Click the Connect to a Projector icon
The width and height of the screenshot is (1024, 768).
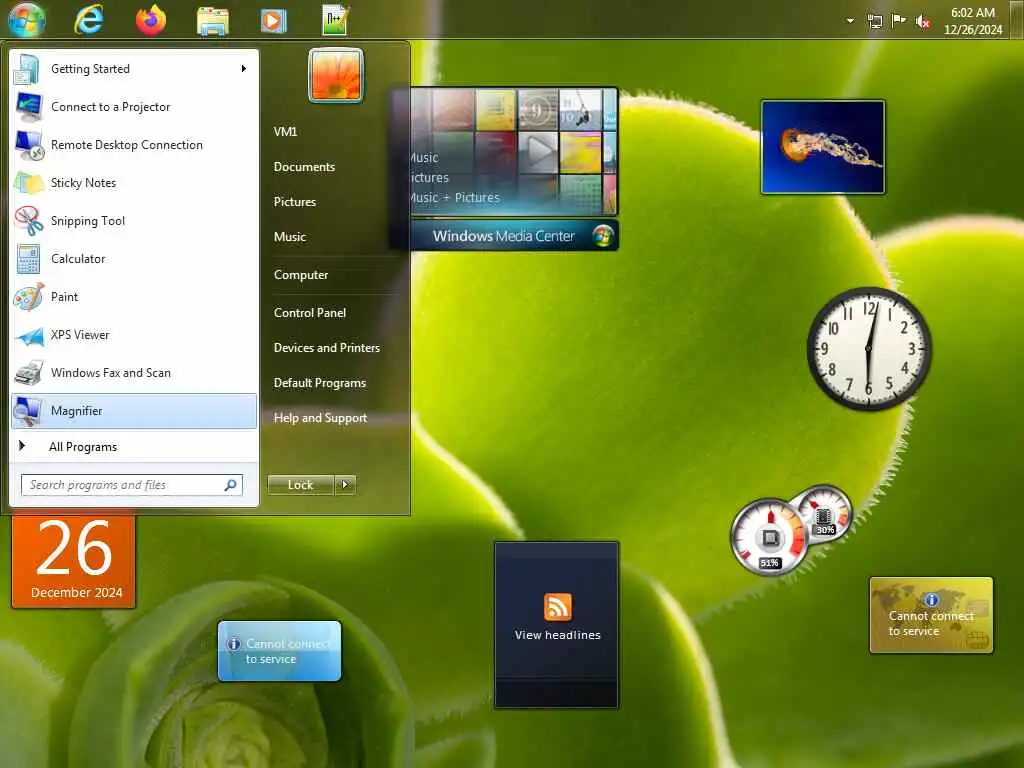point(28,107)
